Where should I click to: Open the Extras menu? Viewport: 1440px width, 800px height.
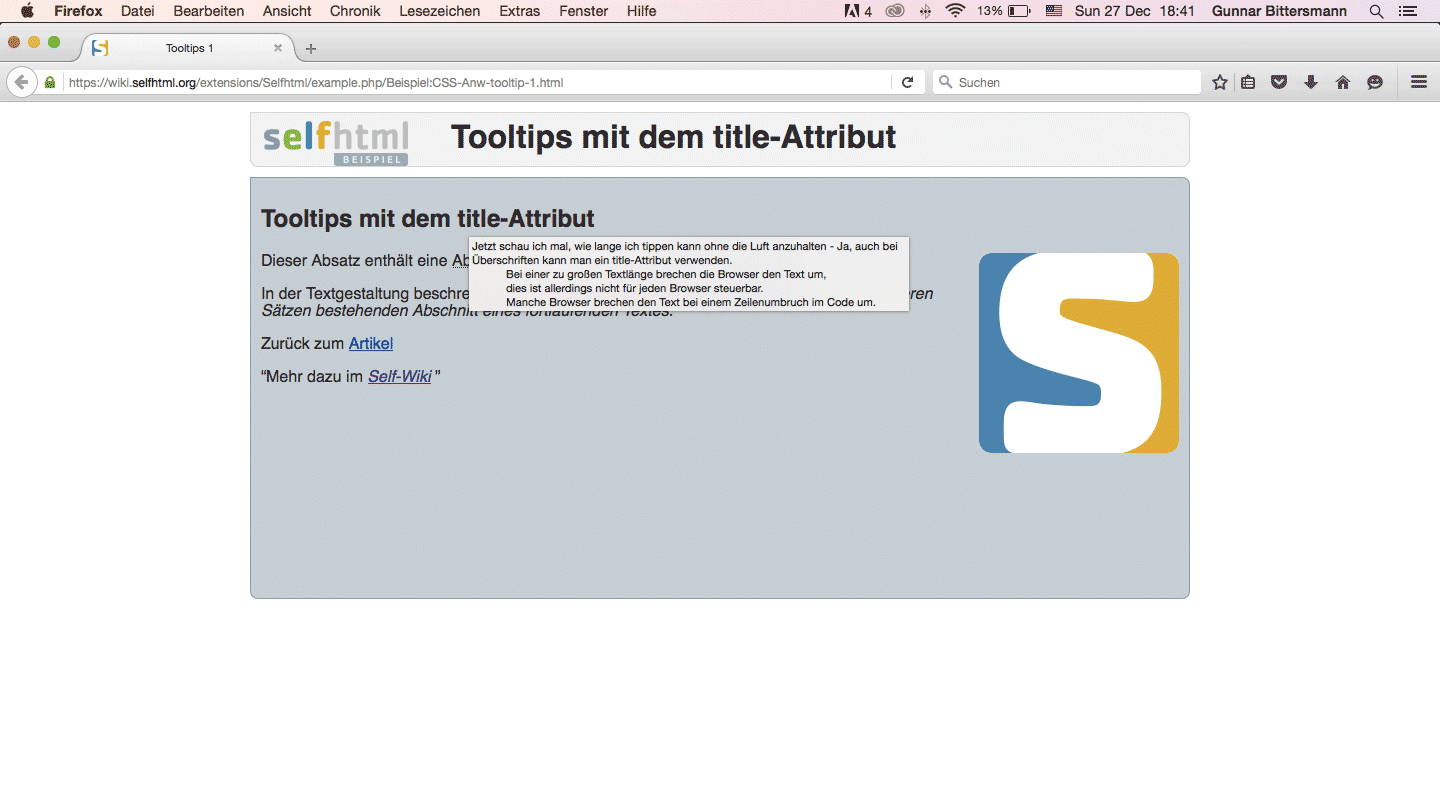click(519, 11)
